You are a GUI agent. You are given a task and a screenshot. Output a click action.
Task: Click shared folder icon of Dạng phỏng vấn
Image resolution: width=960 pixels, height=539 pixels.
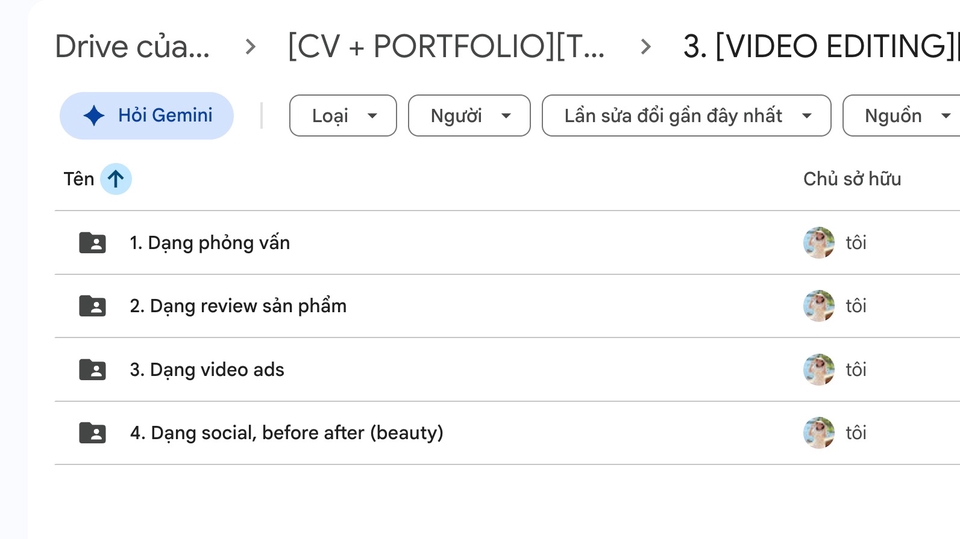(x=92, y=243)
